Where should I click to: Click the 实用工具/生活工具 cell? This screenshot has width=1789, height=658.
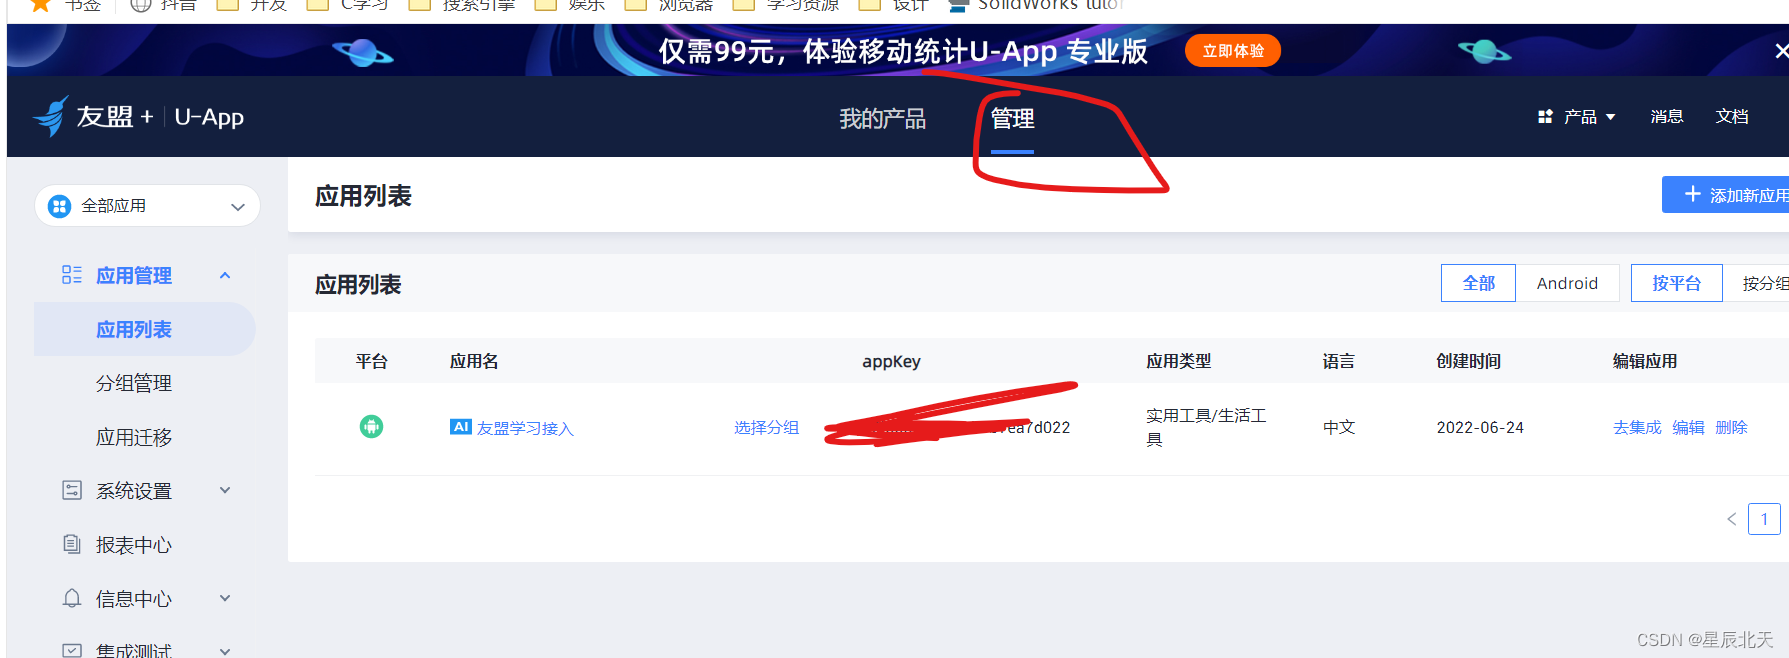pos(1206,427)
